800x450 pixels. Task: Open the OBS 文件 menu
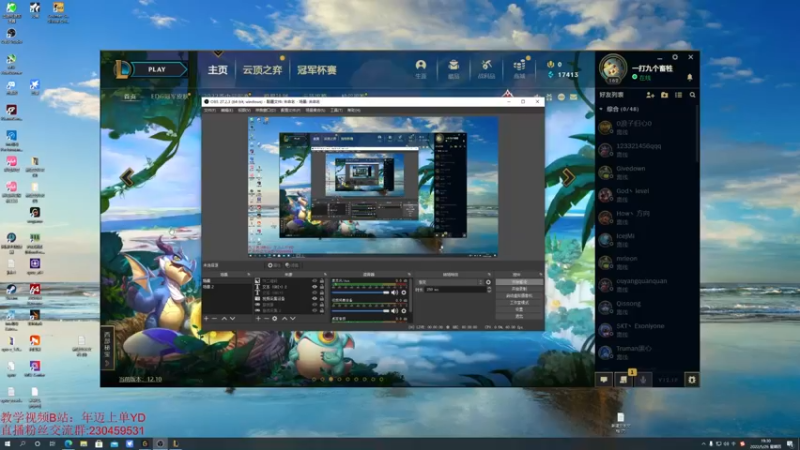pos(210,110)
